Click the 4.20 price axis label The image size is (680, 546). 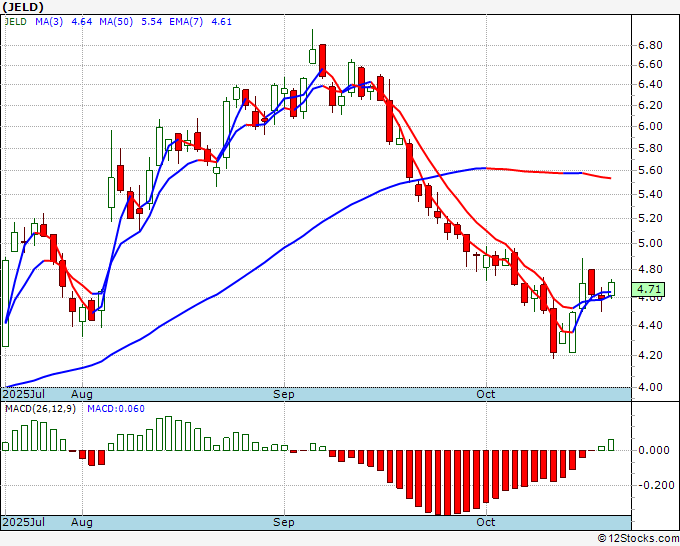point(650,355)
